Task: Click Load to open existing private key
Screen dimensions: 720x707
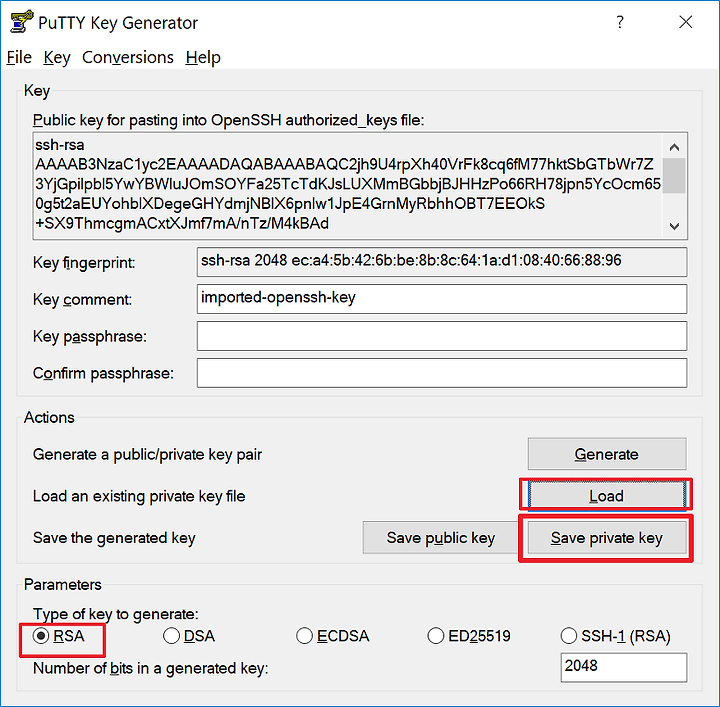Action: coord(606,495)
